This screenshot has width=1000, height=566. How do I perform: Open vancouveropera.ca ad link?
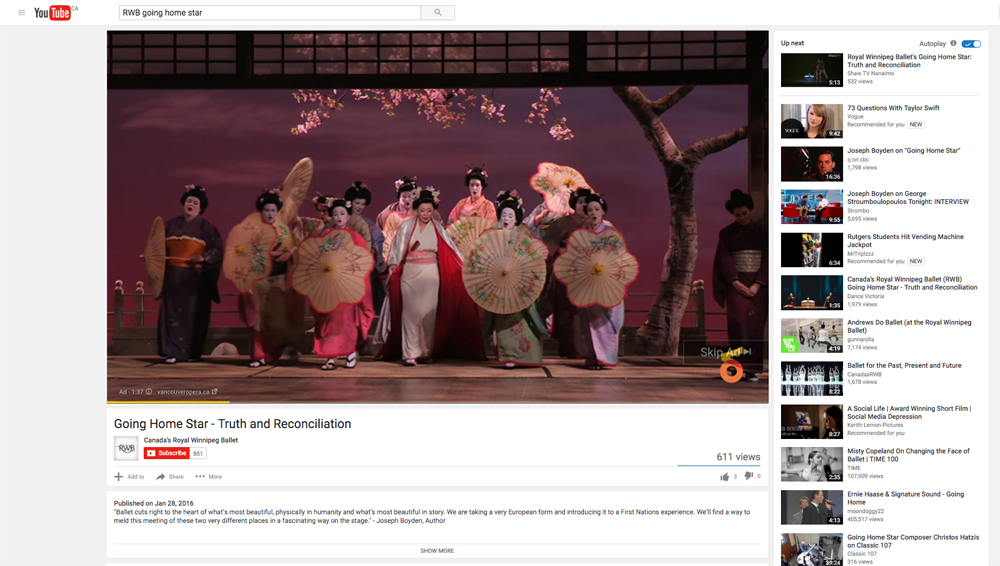[187, 392]
